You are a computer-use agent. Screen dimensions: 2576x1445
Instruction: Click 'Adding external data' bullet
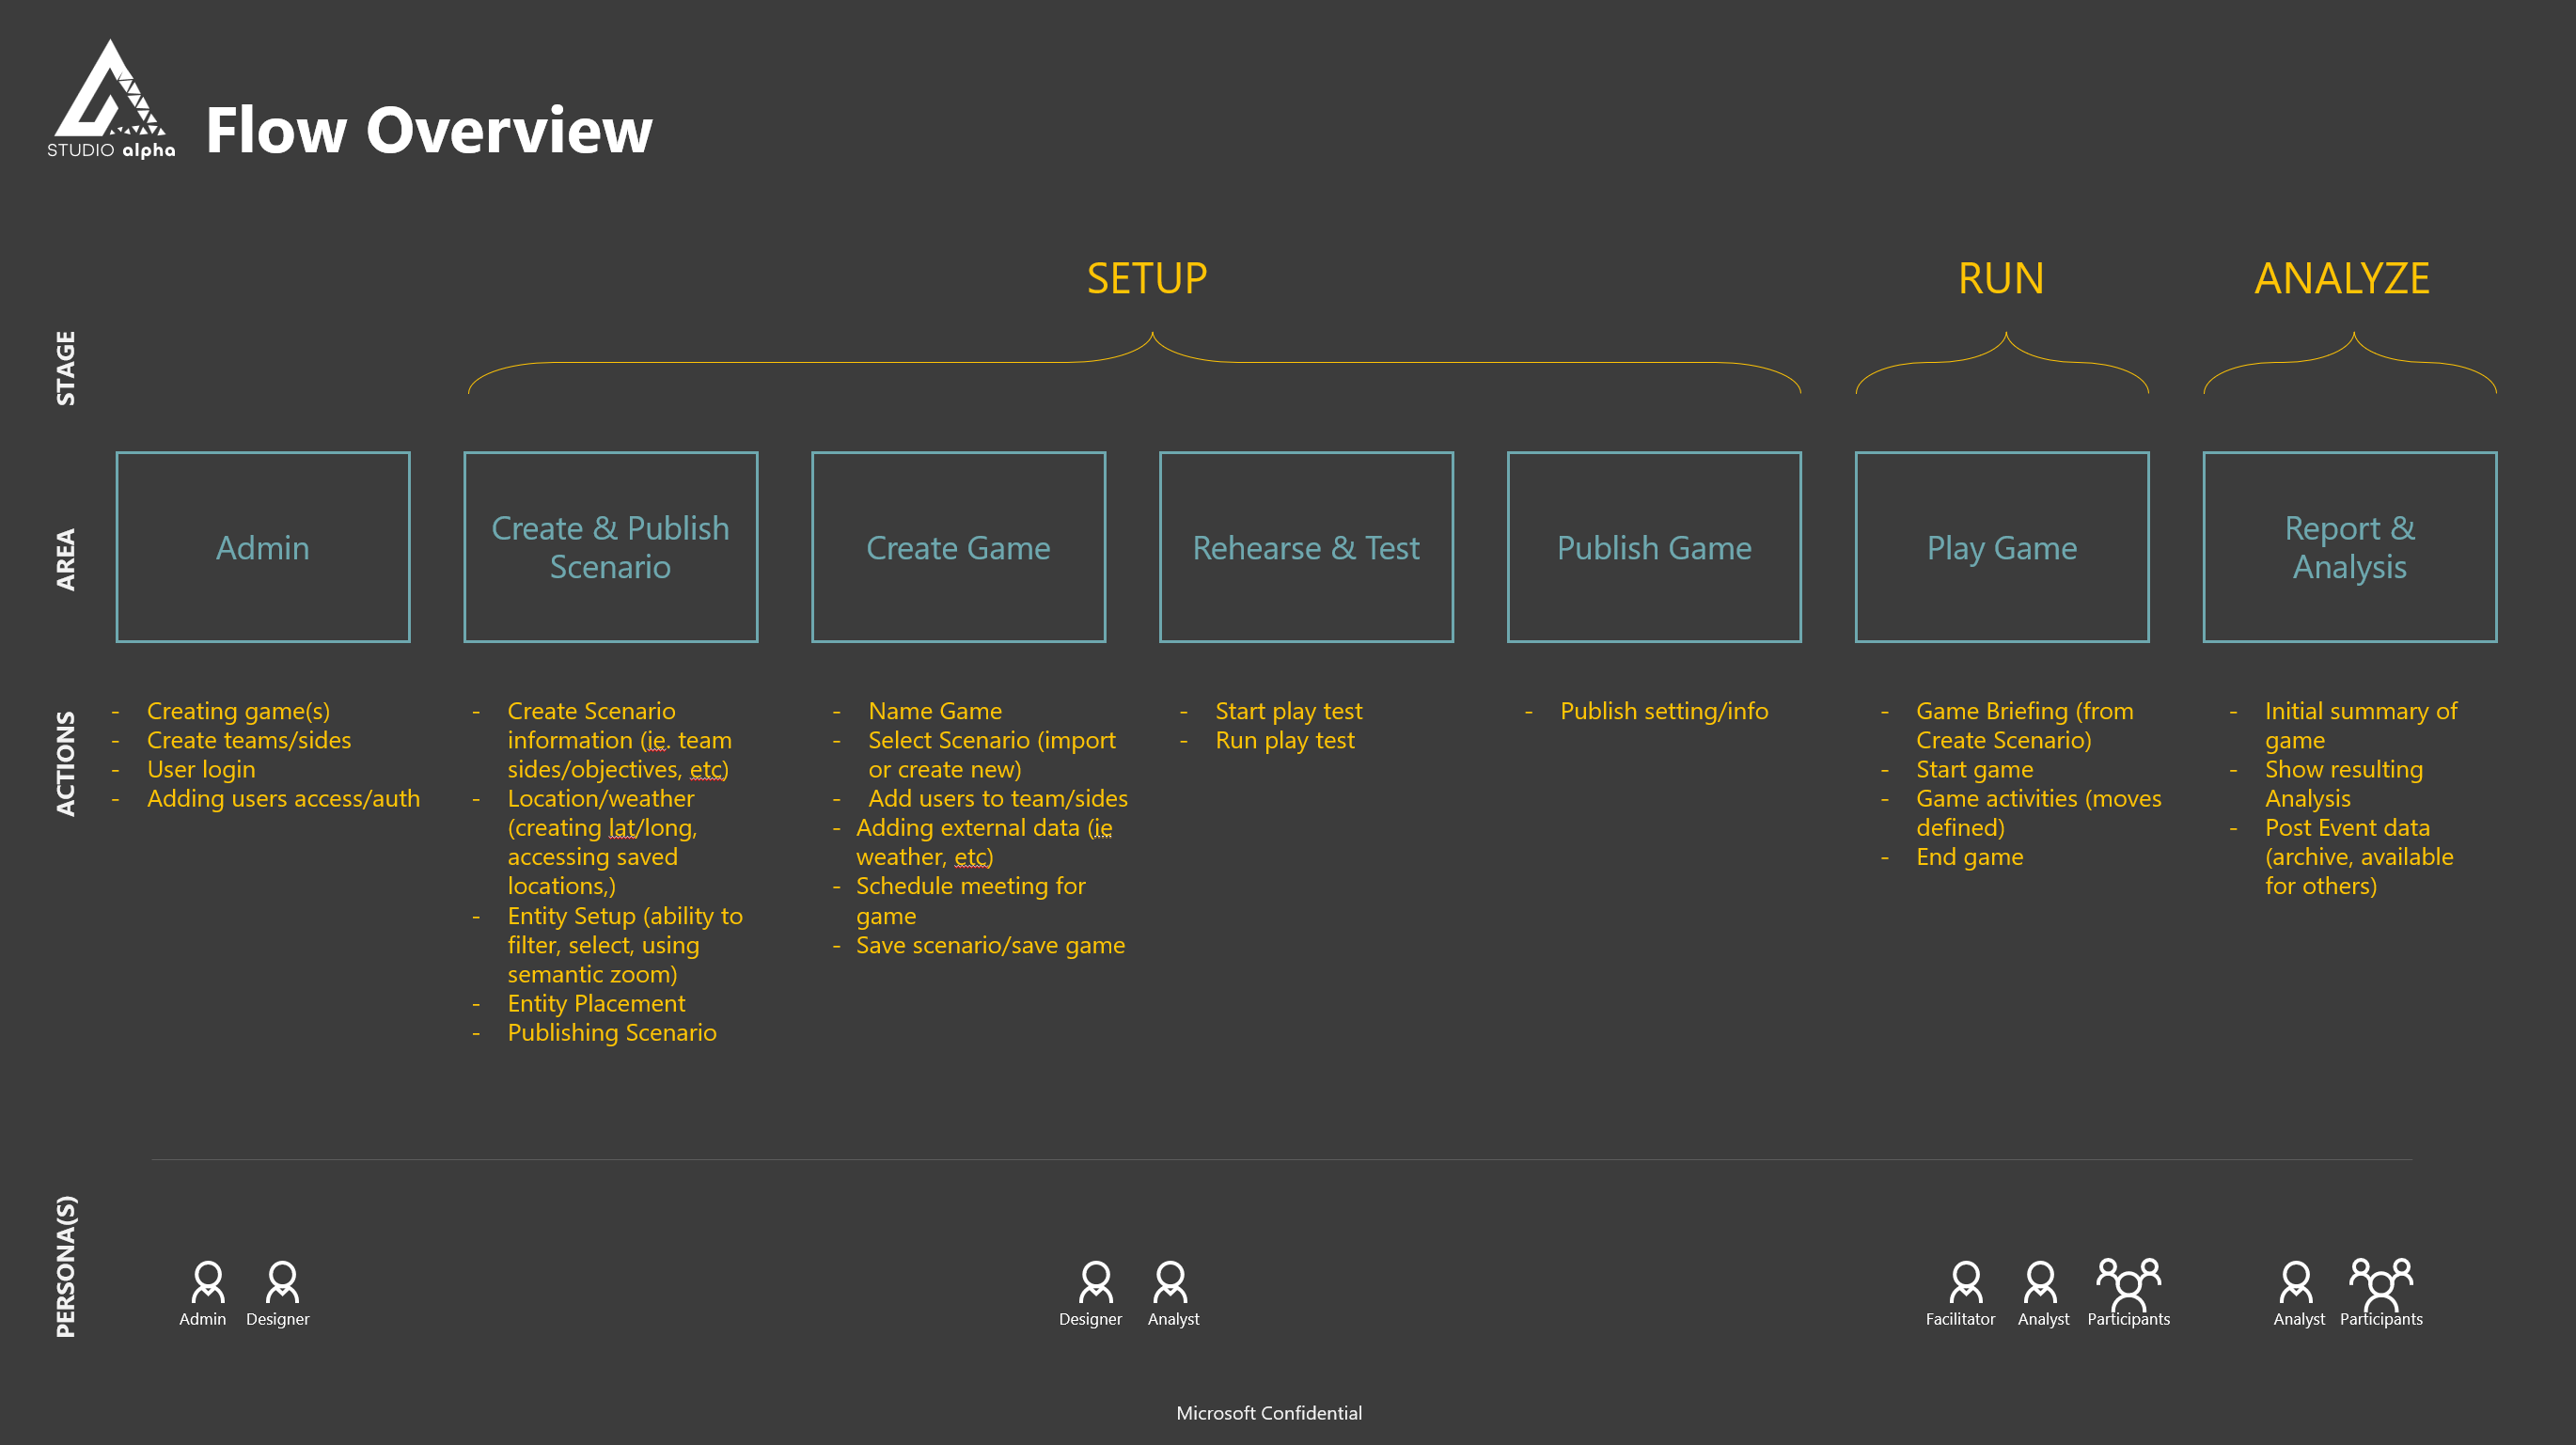coord(984,842)
